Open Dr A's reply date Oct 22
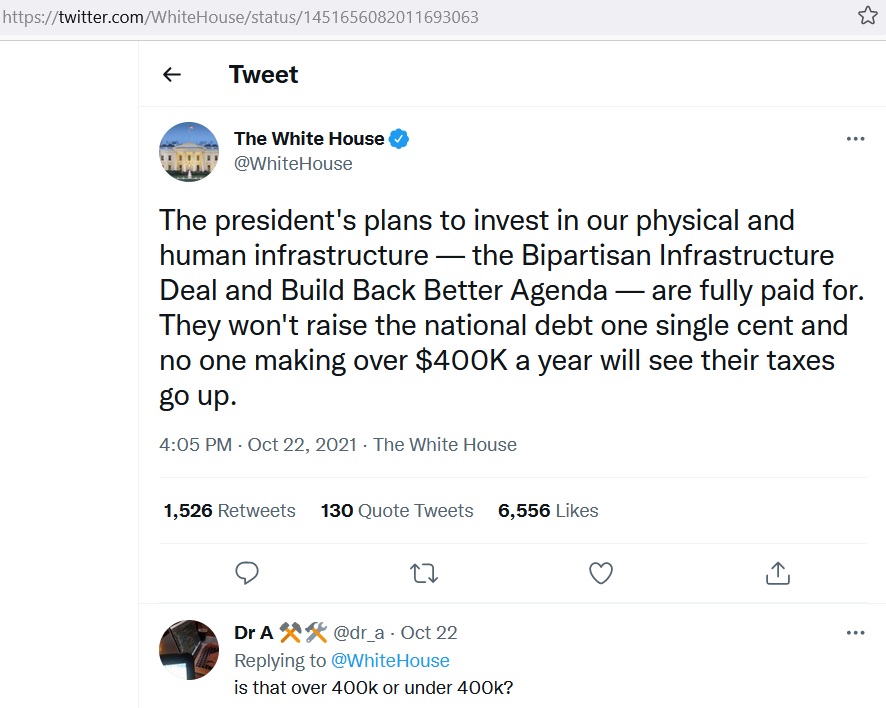This screenshot has height=708, width=886. 429,633
